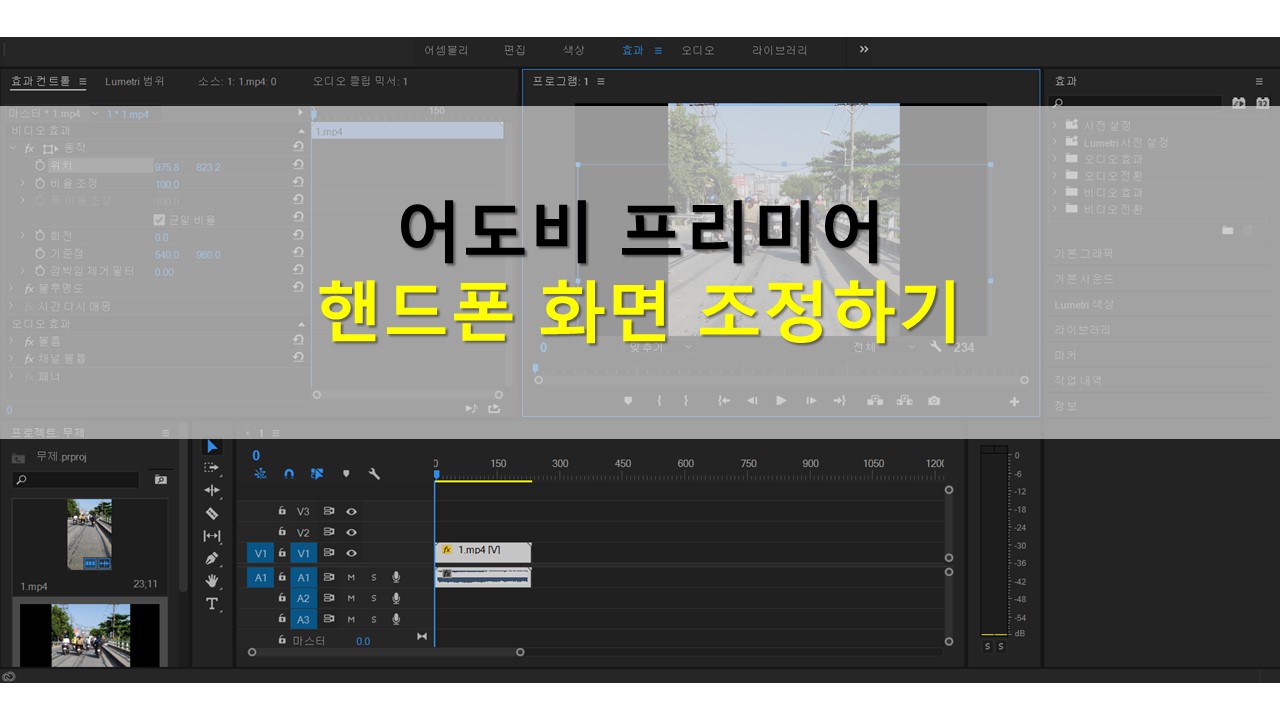Viewport: 1280px width, 720px height.
Task: Toggle snapping magnet in timeline
Action: point(289,474)
